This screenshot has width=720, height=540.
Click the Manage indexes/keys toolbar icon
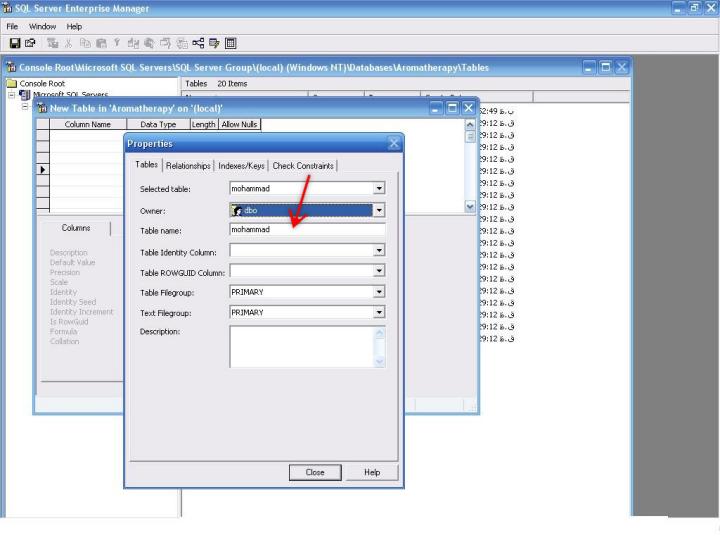pos(214,43)
